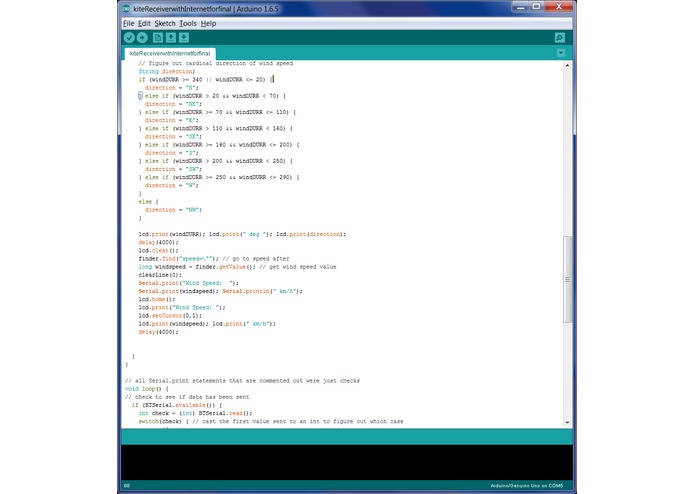Viewport: 695px width, 494px height.
Task: Click the line 'String direction;'
Action: point(167,71)
